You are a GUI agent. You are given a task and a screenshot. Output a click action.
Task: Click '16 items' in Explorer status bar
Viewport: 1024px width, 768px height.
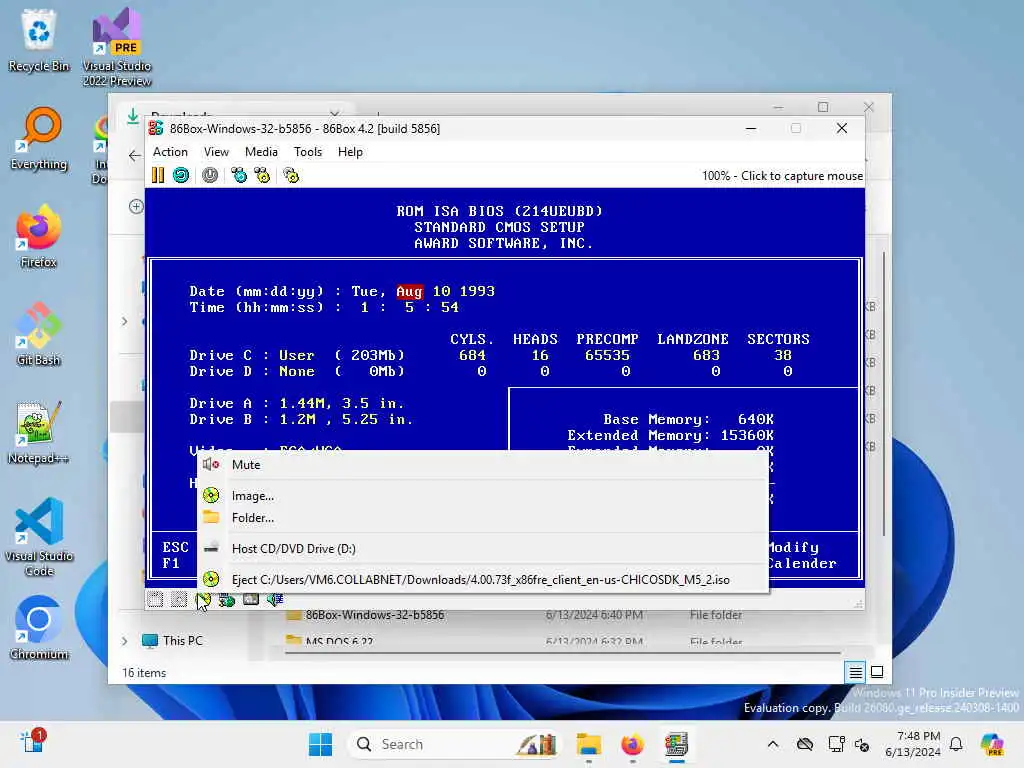click(144, 673)
